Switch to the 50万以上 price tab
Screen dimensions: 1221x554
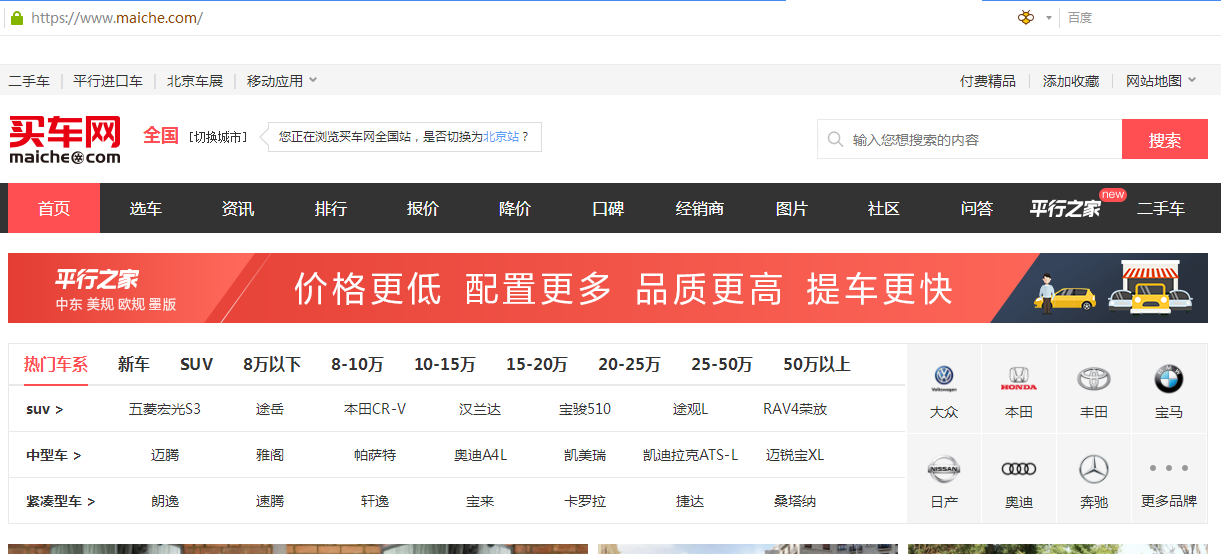tap(817, 364)
